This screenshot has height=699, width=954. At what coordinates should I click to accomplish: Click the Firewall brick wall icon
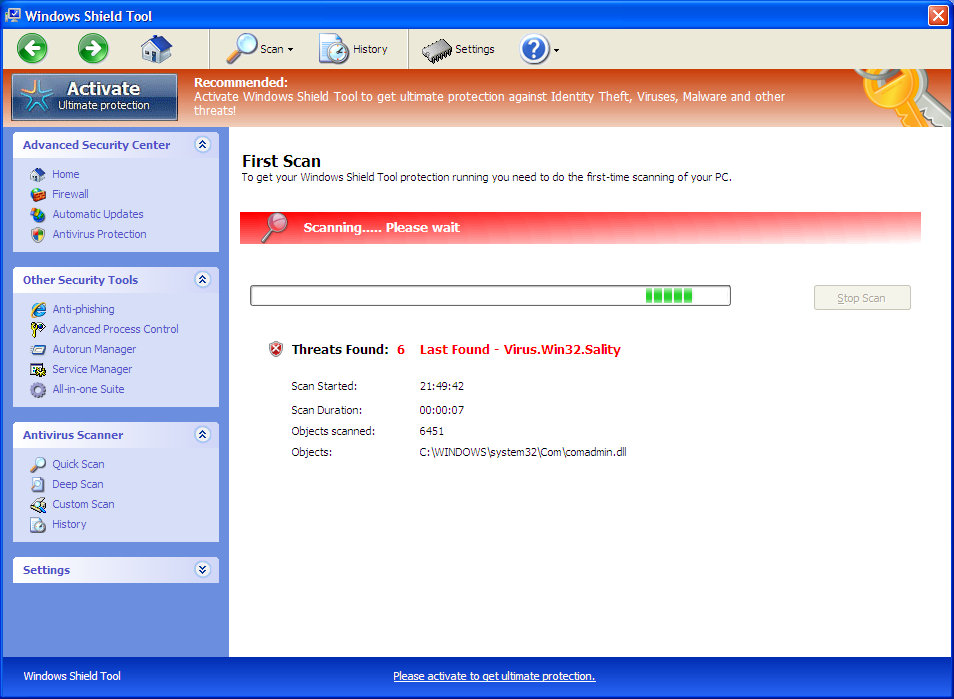click(38, 195)
